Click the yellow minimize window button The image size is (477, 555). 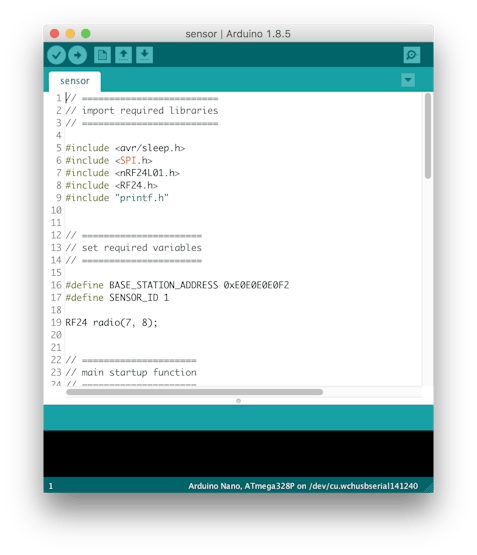click(70, 34)
